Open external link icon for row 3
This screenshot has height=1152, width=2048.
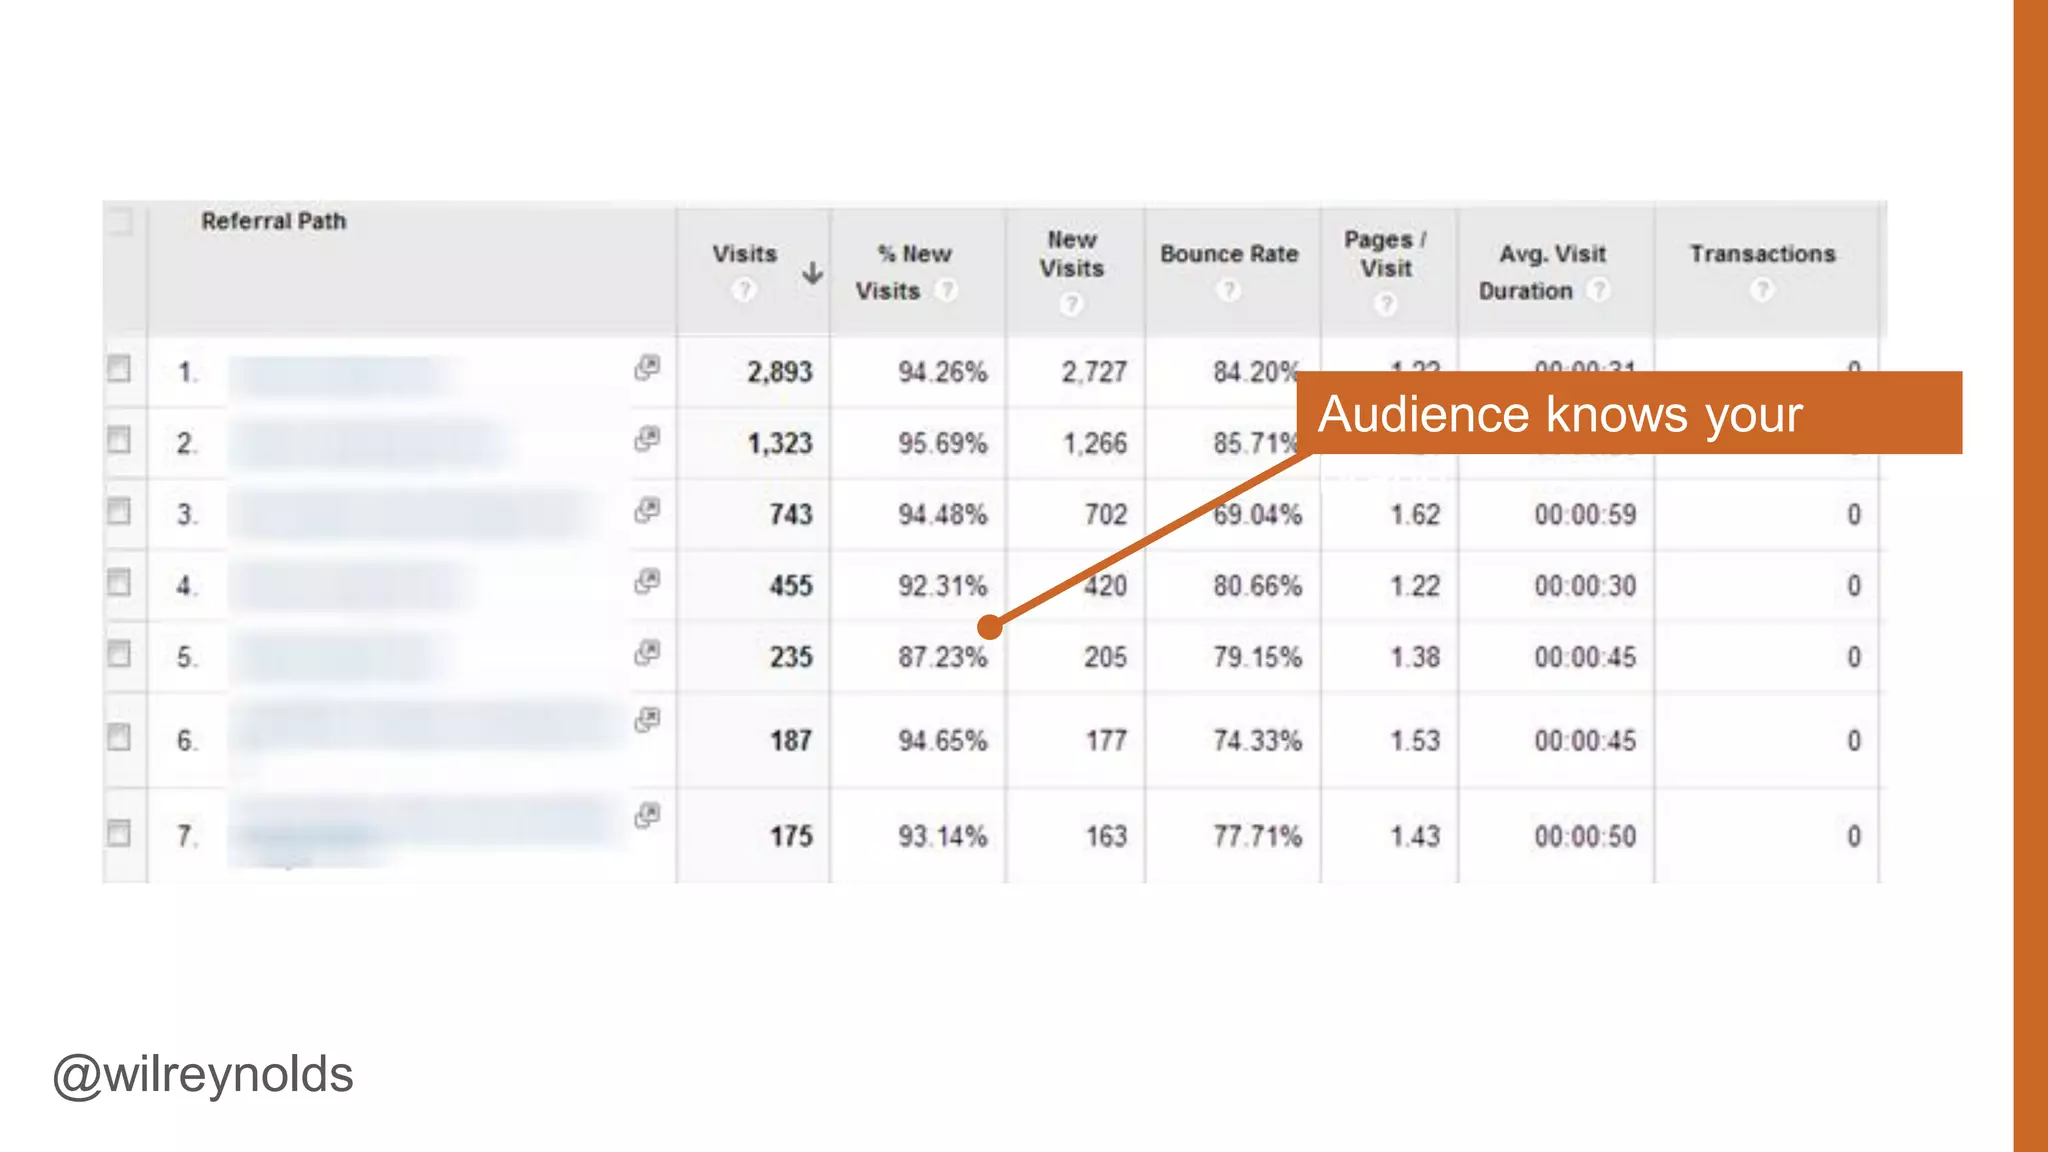point(647,511)
